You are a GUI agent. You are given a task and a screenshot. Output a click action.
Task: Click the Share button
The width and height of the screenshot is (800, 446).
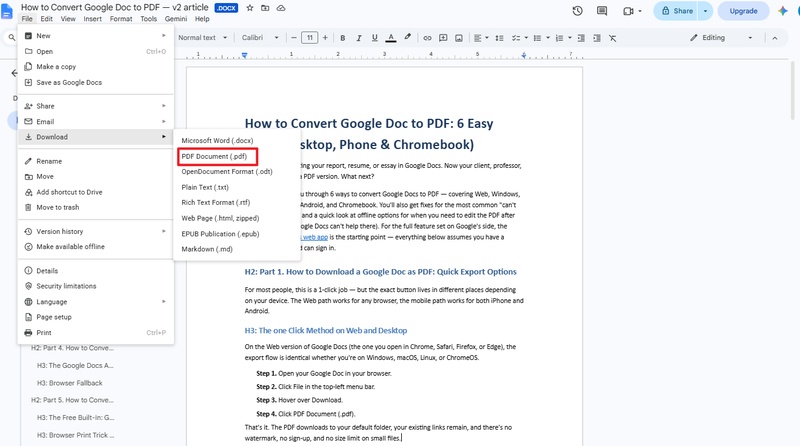point(677,11)
